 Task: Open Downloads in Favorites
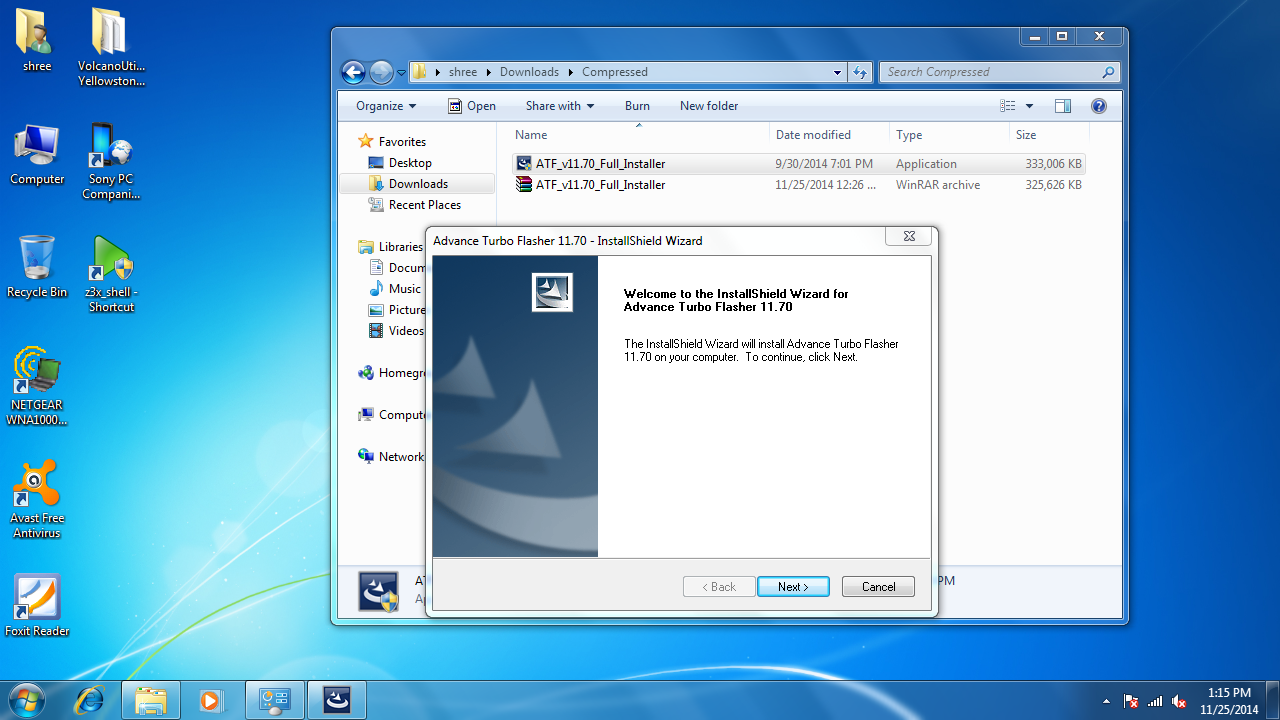417,184
